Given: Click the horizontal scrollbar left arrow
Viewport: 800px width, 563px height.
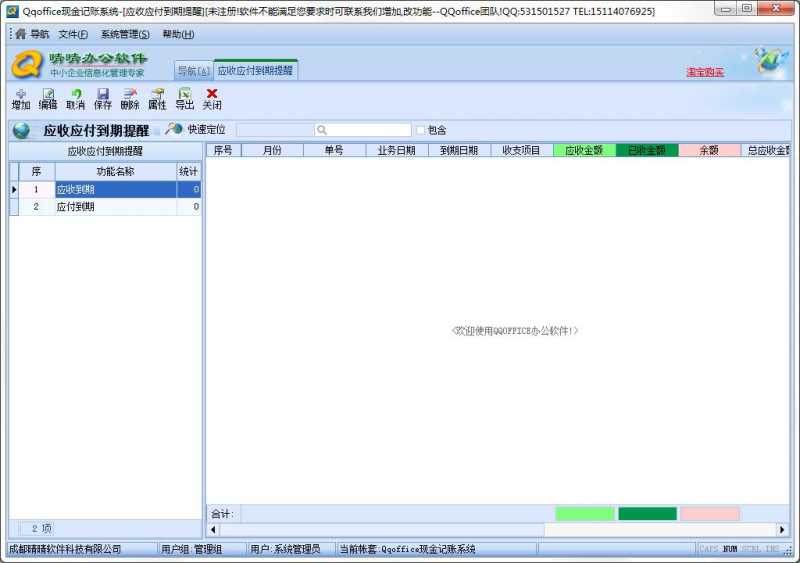Looking at the screenshot, I should 213,530.
